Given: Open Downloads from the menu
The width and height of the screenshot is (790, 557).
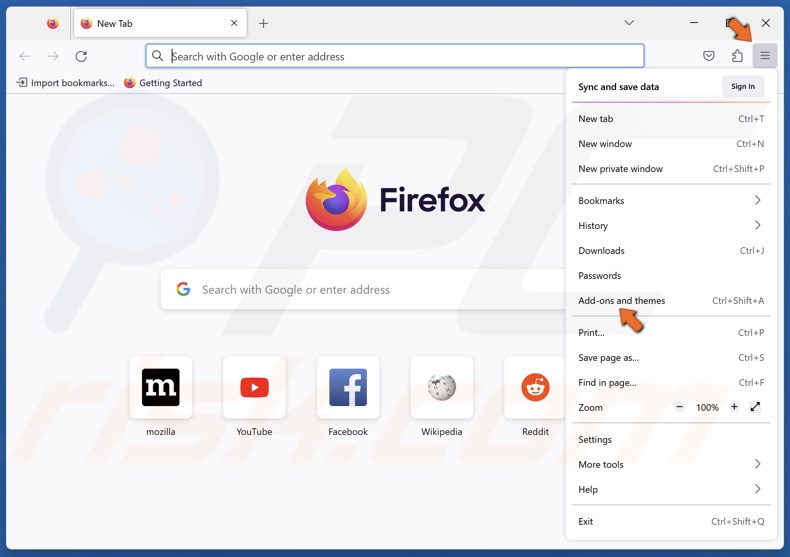Looking at the screenshot, I should coord(671,250).
